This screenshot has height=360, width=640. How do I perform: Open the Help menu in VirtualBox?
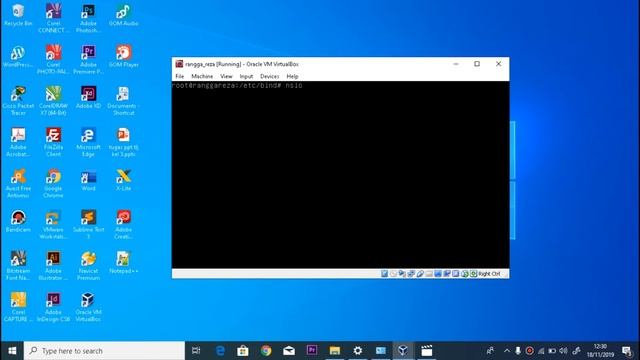pos(292,76)
